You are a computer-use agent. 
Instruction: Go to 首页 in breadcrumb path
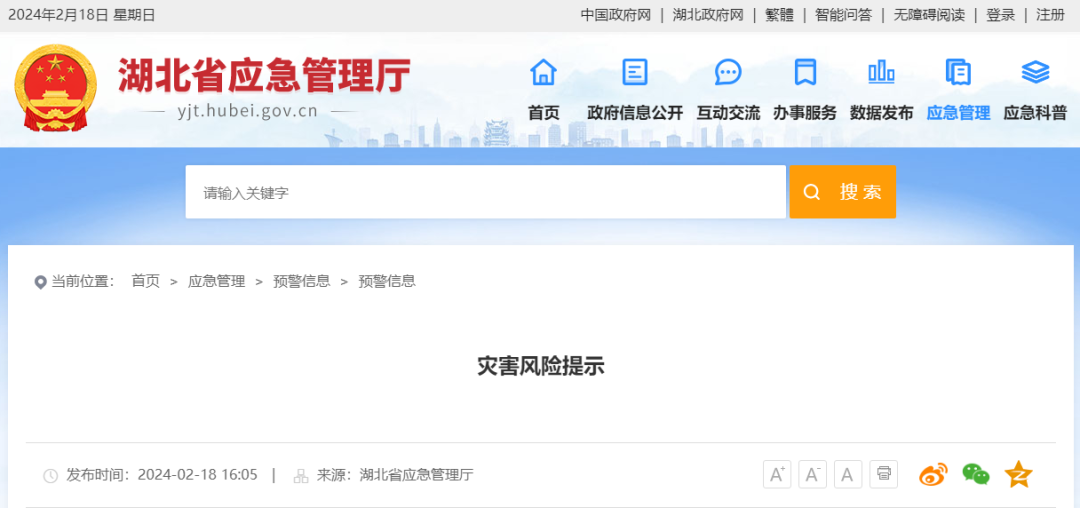145,281
